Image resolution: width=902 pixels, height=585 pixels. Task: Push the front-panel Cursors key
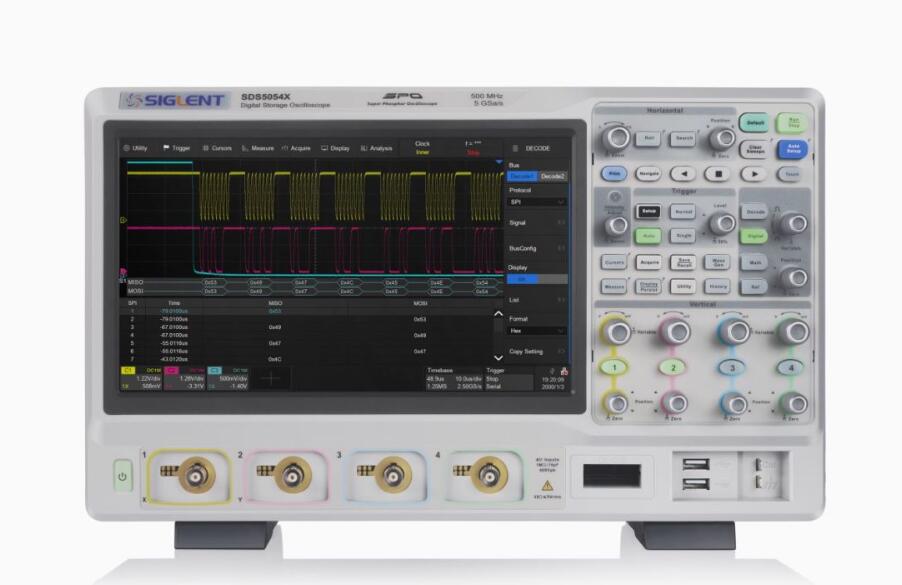tap(614, 262)
